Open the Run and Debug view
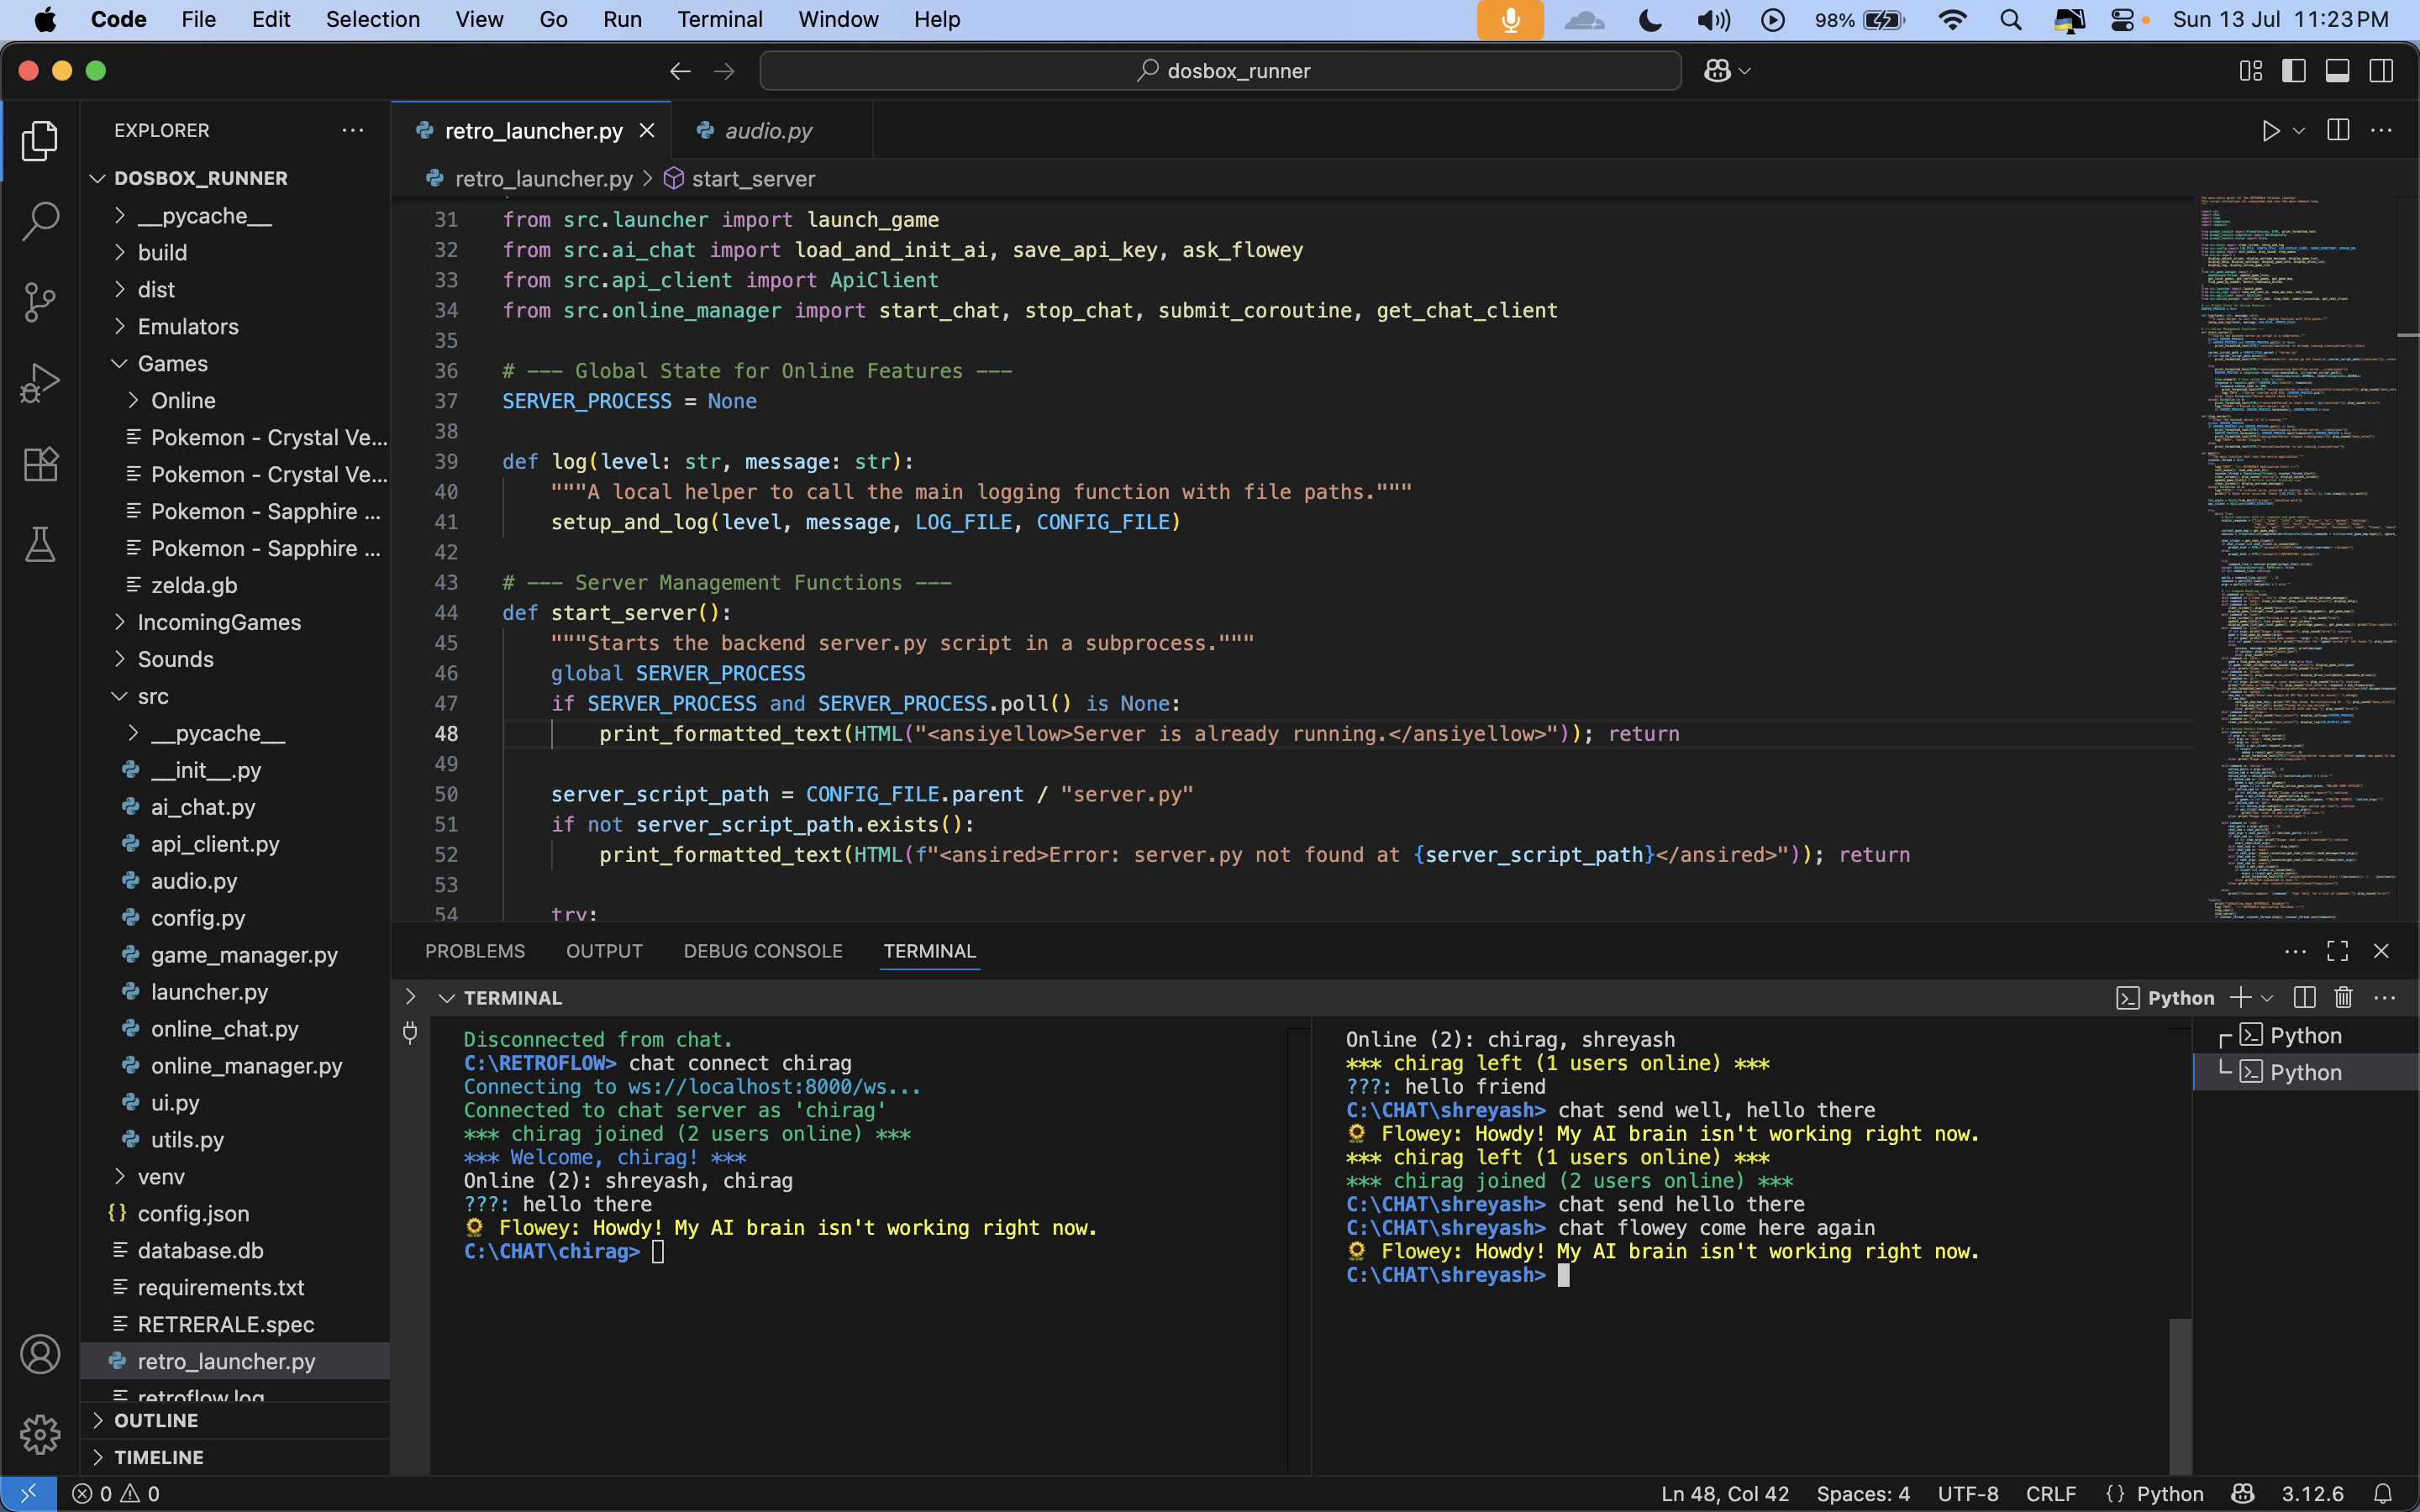The width and height of the screenshot is (2420, 1512). tap(40, 383)
